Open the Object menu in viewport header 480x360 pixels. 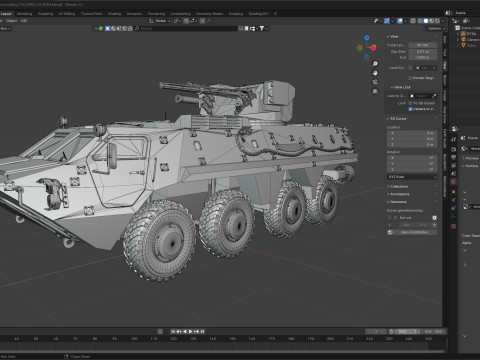point(11,21)
